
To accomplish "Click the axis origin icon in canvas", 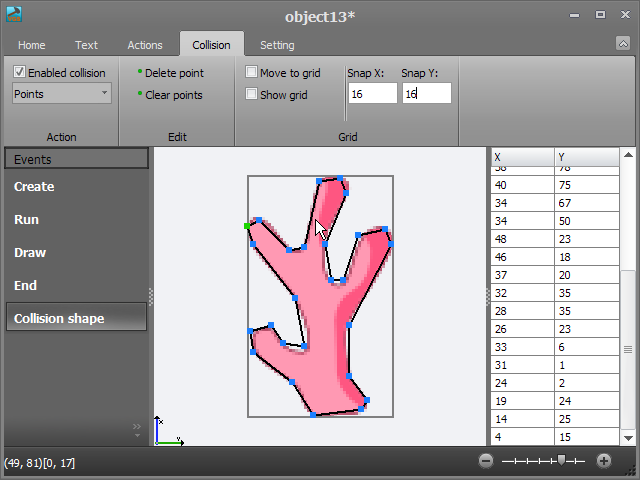I will pyautogui.click(x=167, y=431).
